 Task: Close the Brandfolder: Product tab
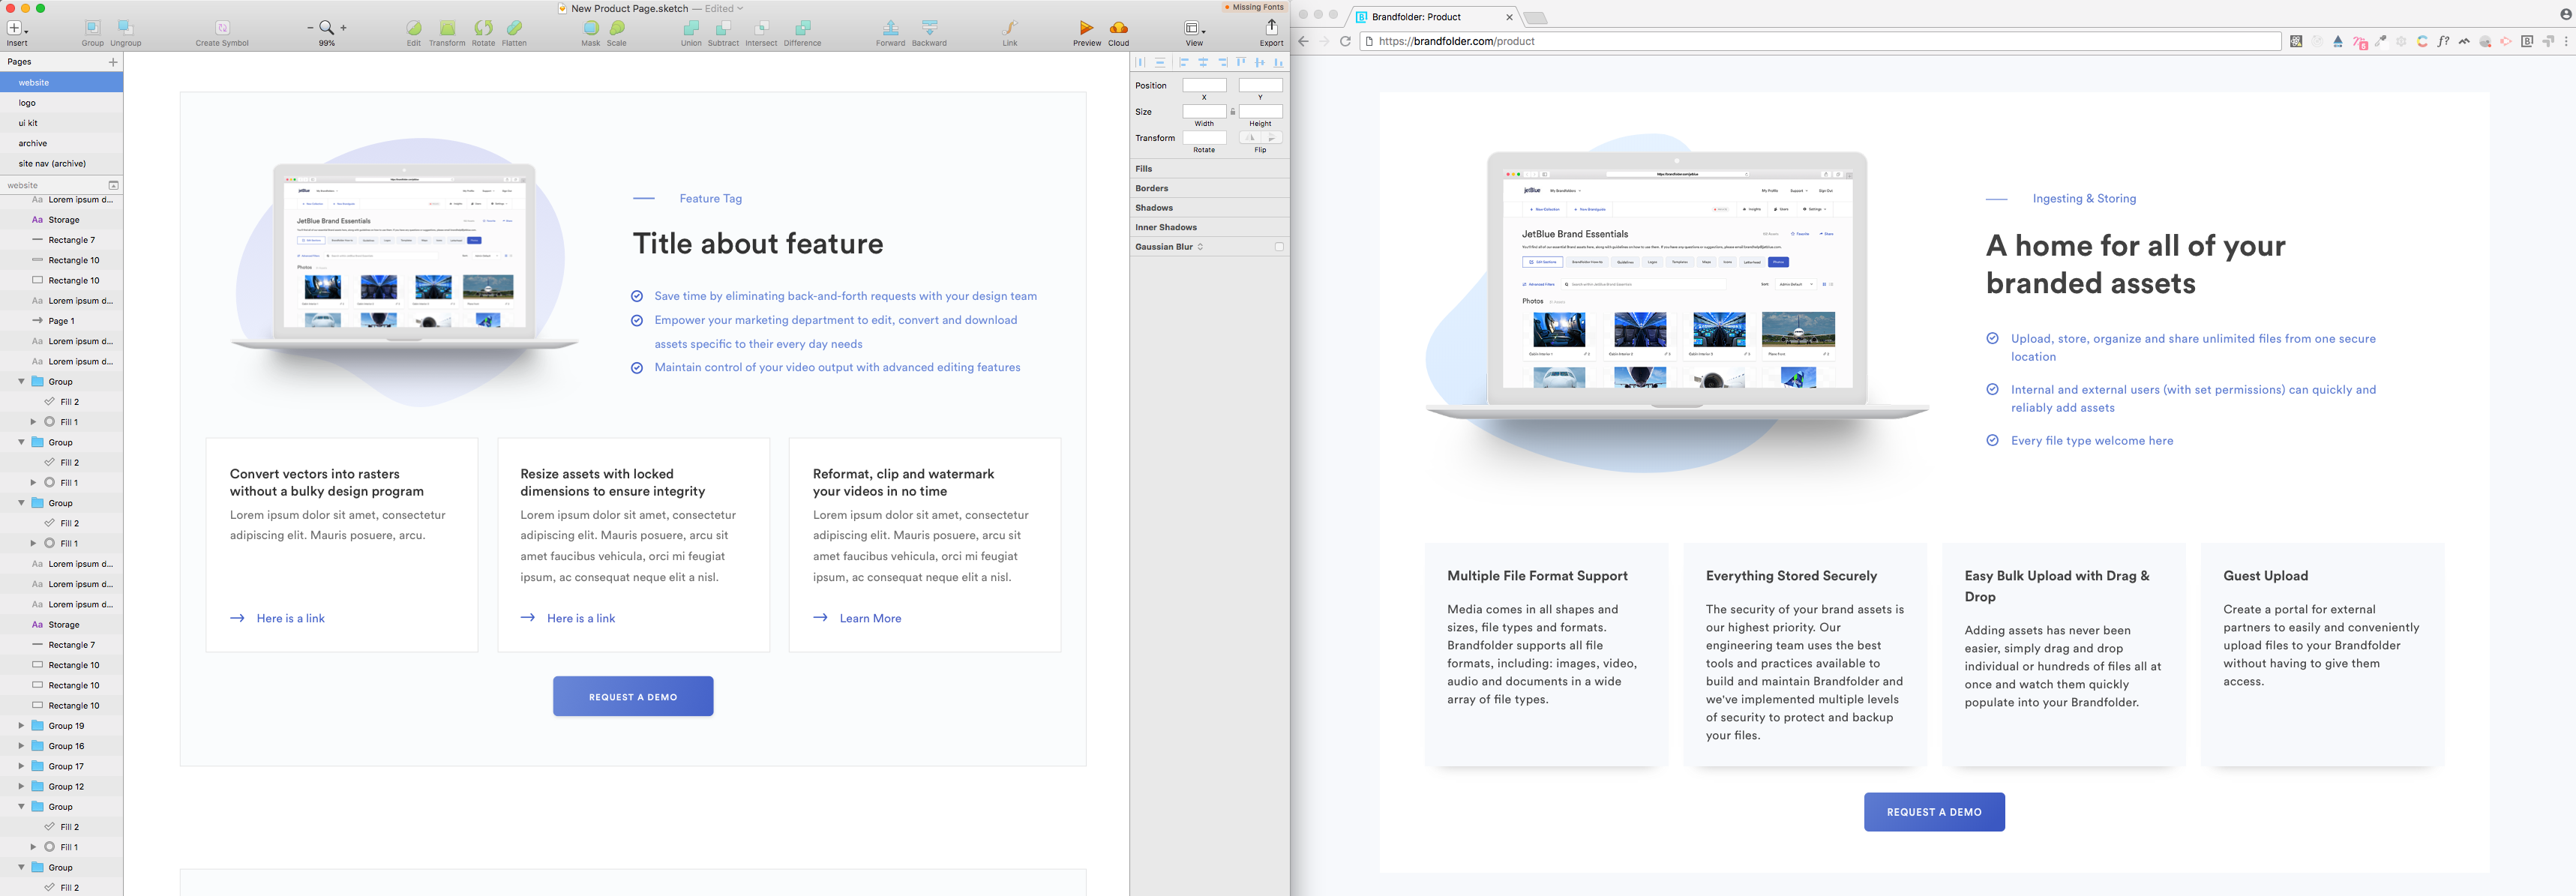(1509, 17)
